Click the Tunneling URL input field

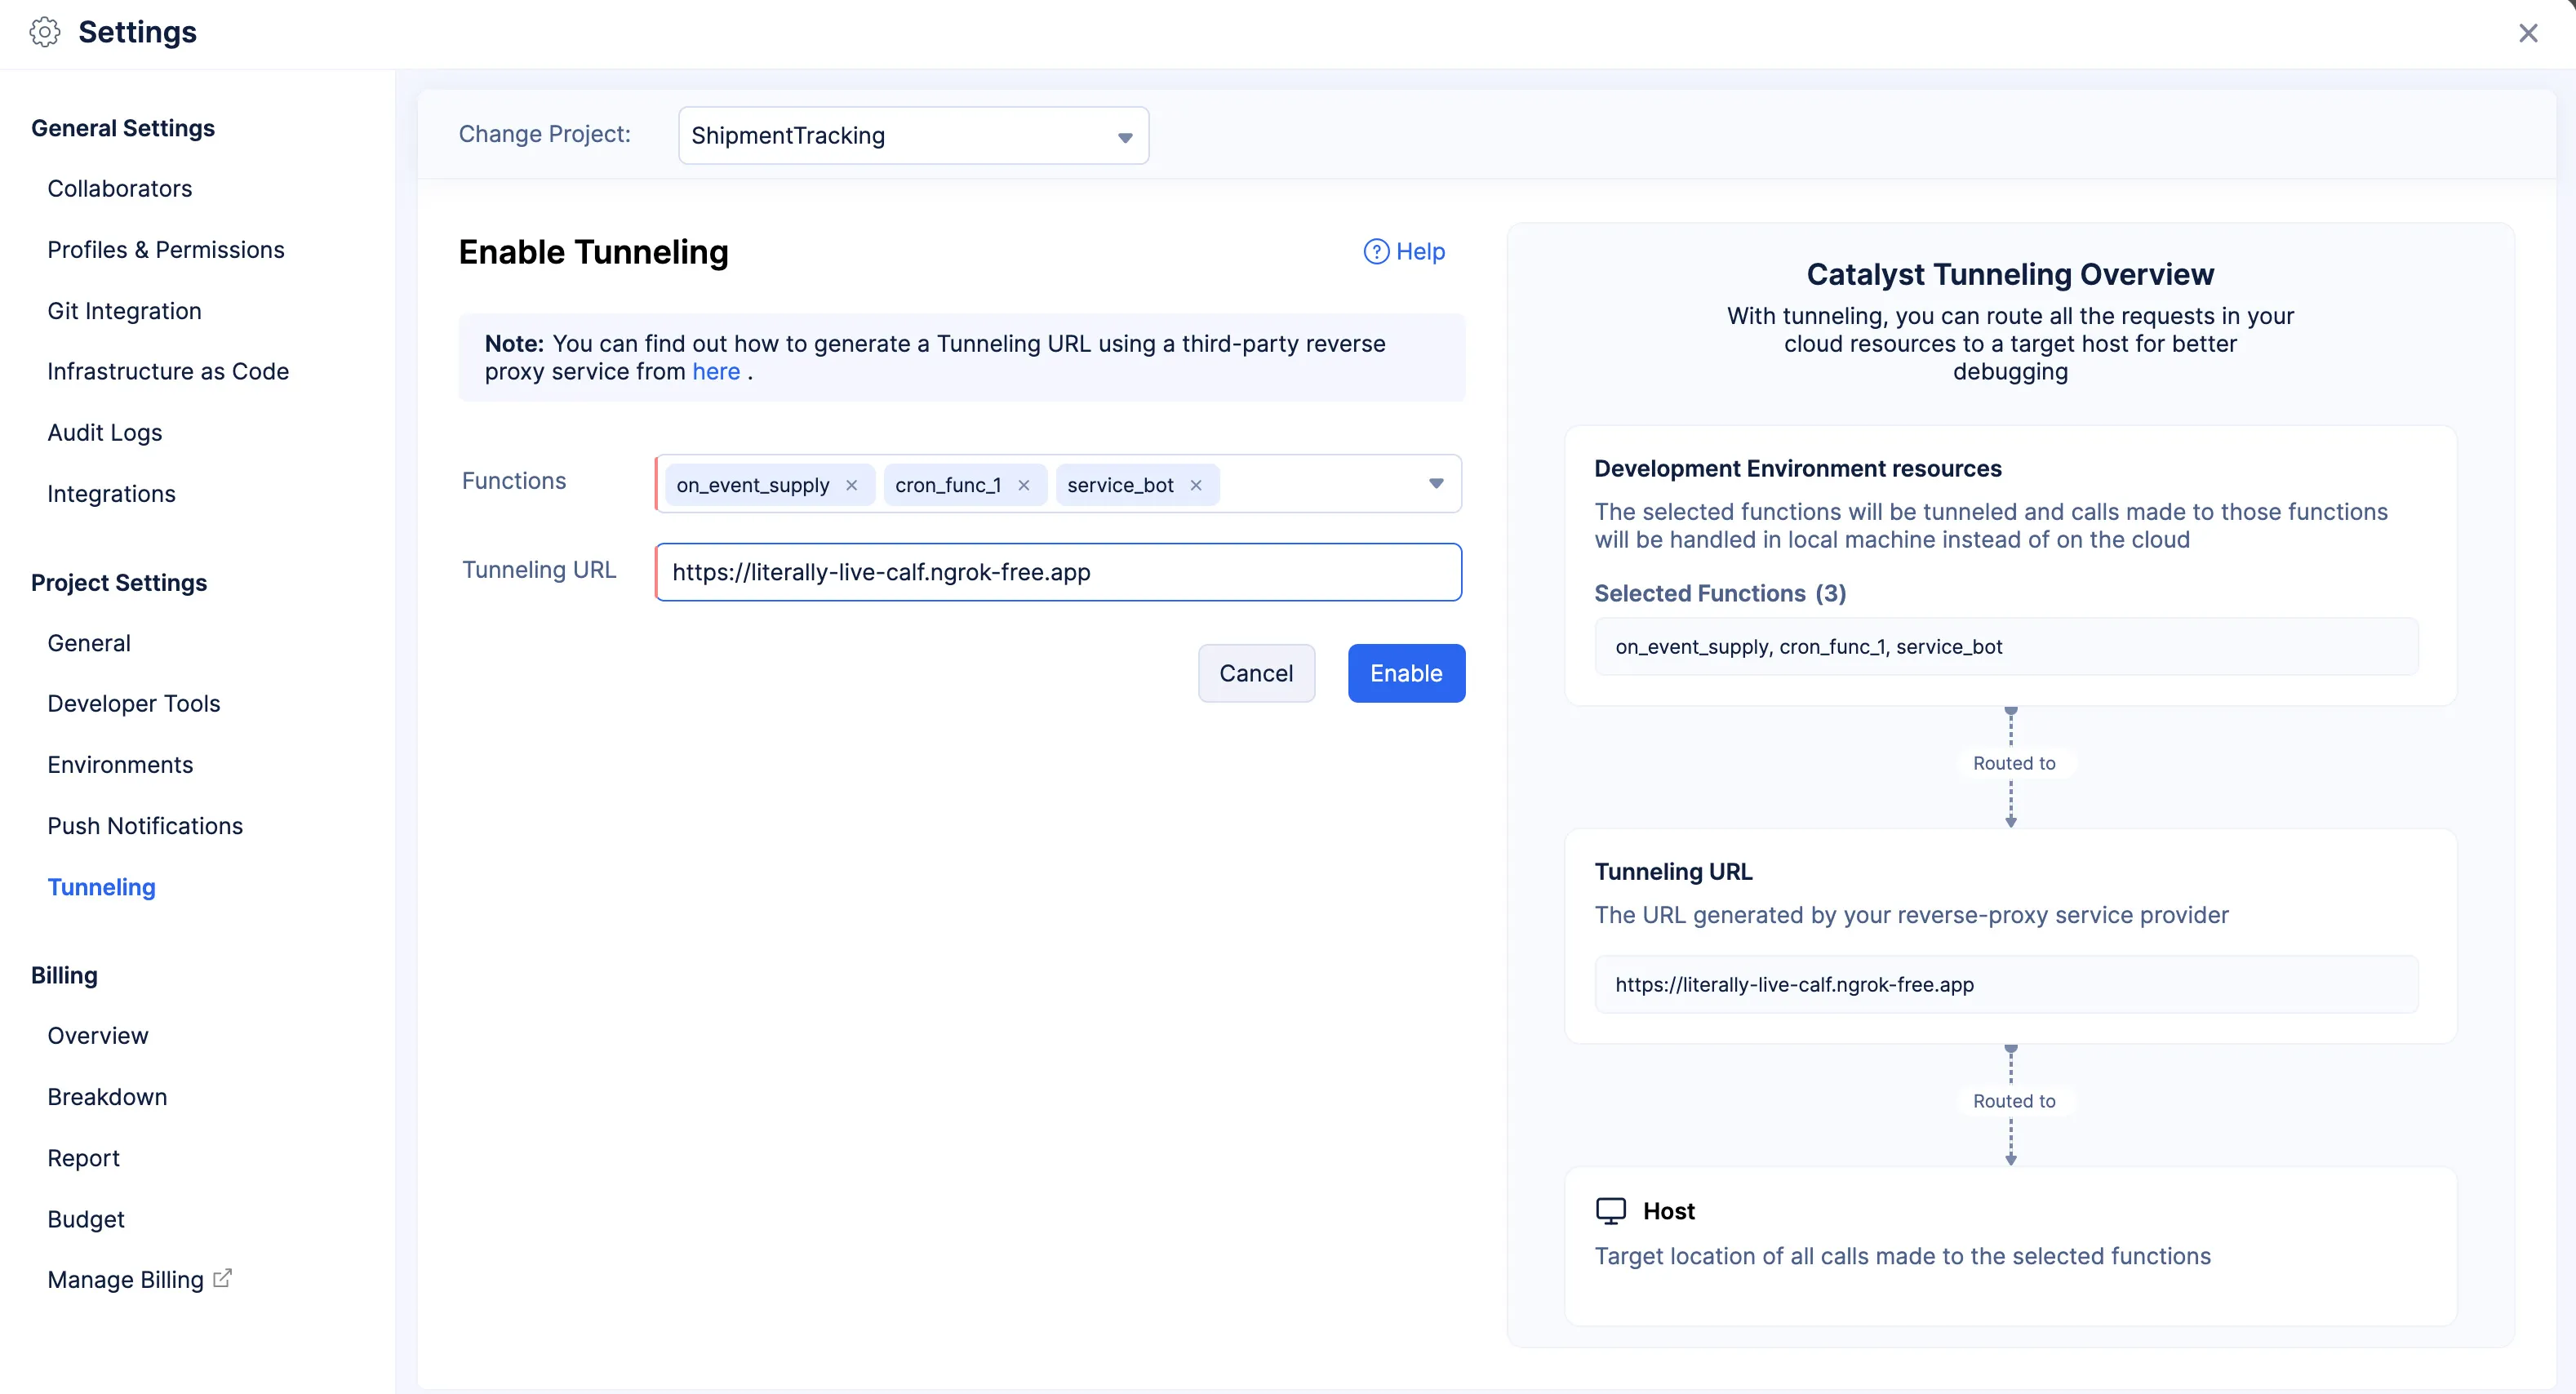(1058, 572)
